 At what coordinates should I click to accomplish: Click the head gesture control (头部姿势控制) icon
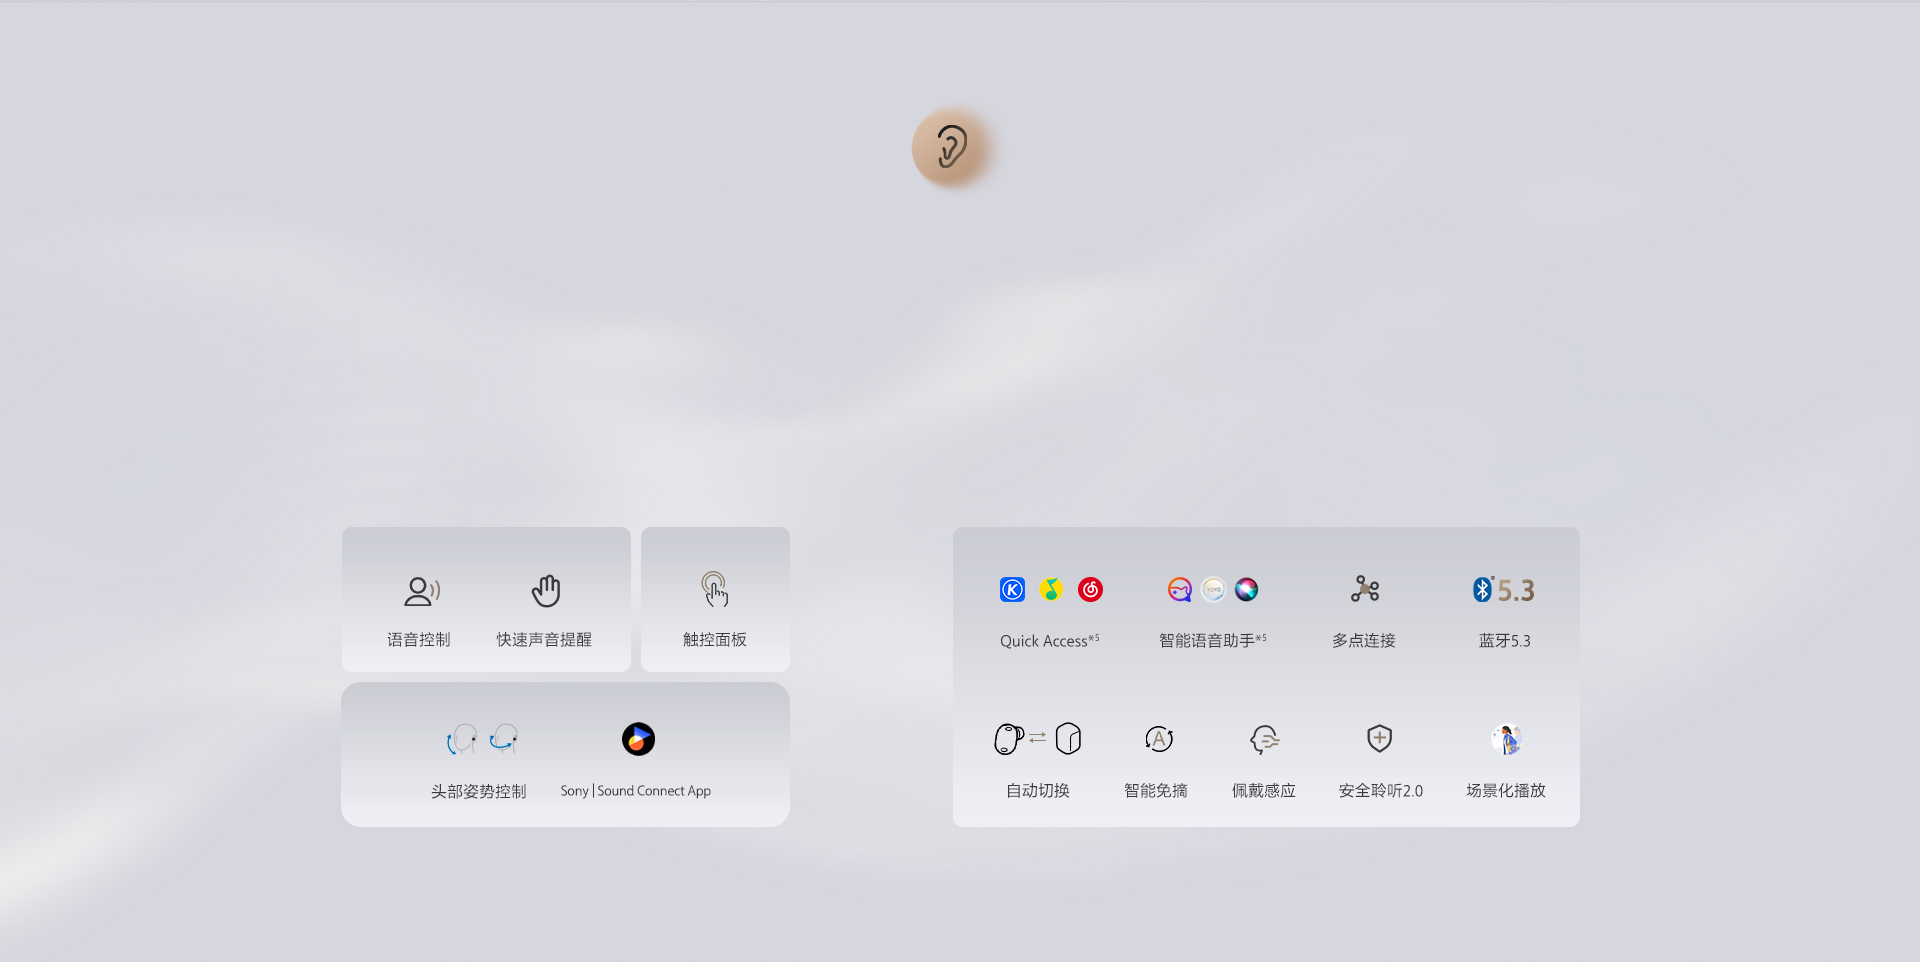482,740
